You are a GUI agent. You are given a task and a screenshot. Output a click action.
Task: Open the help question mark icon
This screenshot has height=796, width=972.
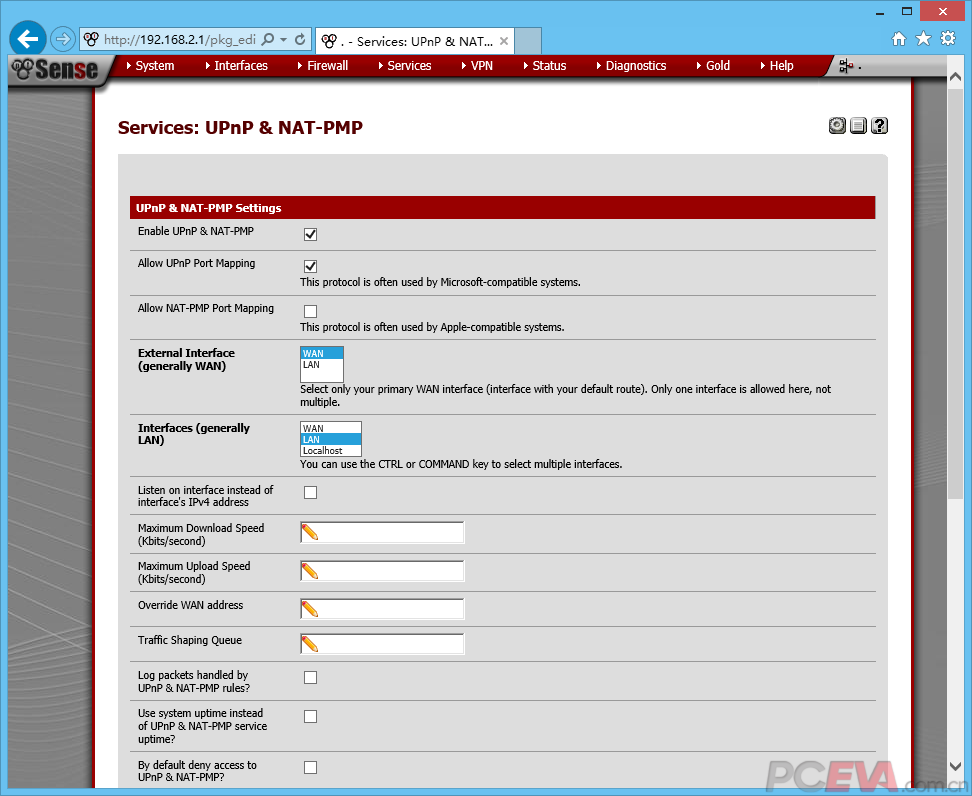tap(879, 125)
